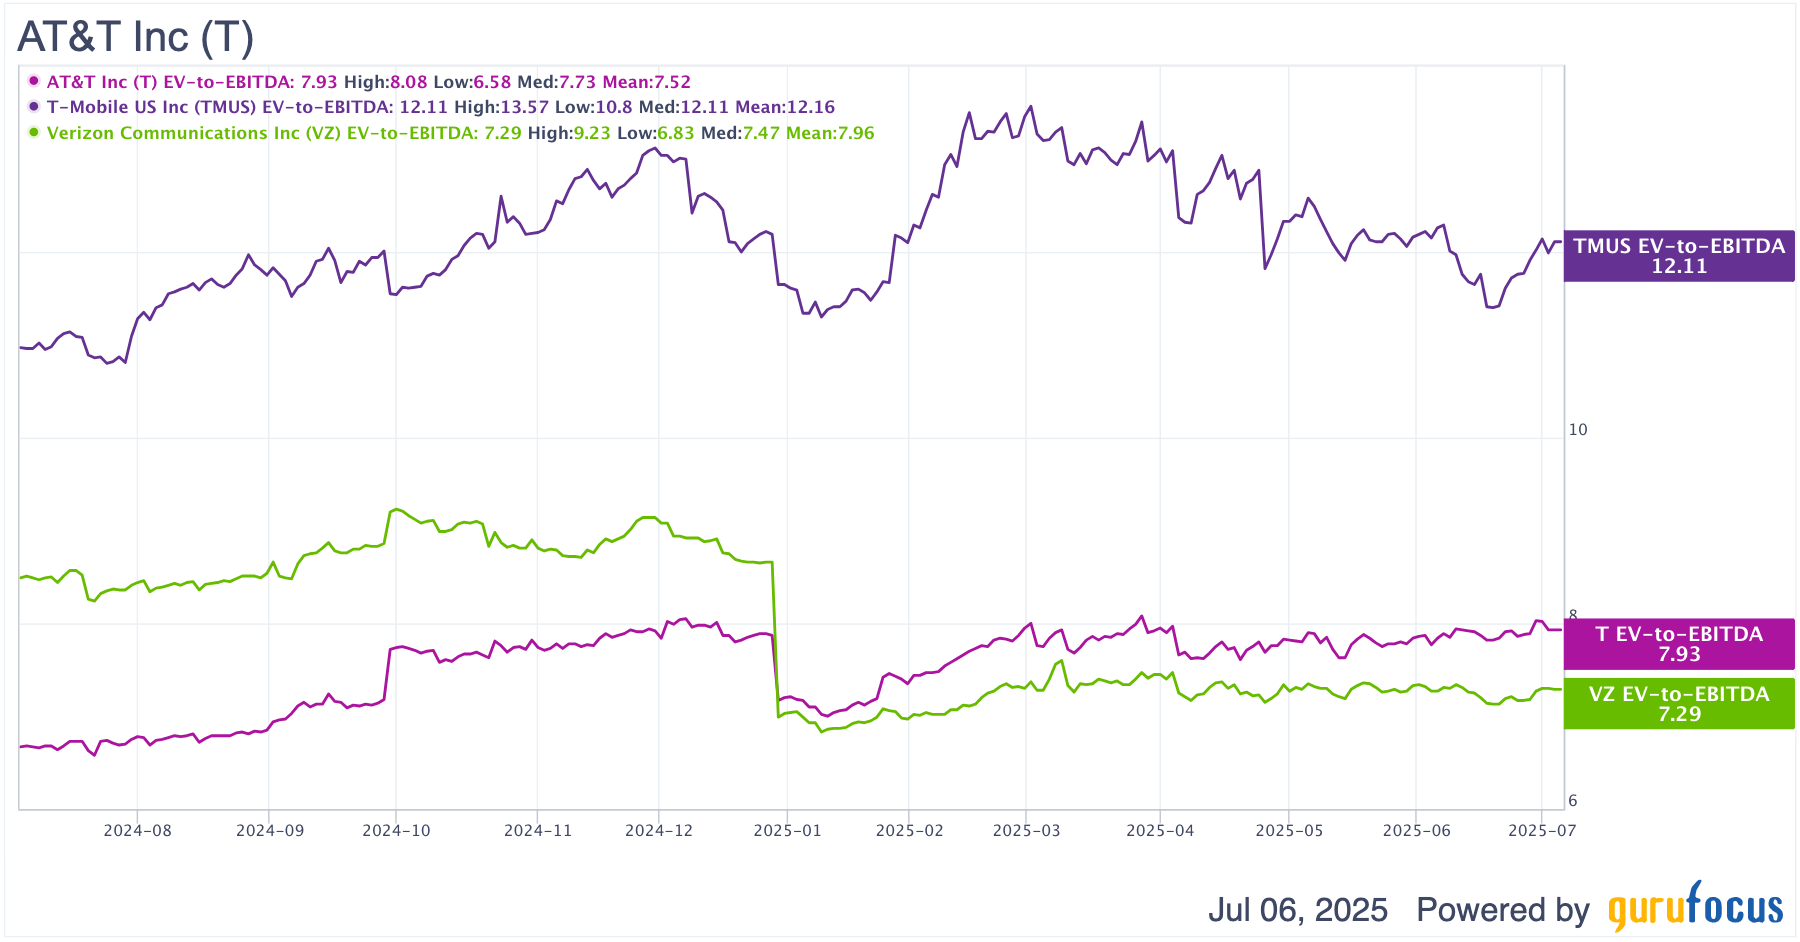This screenshot has height=942, width=1800.
Task: Click the AT&T legend dot marker
Action: (34, 81)
